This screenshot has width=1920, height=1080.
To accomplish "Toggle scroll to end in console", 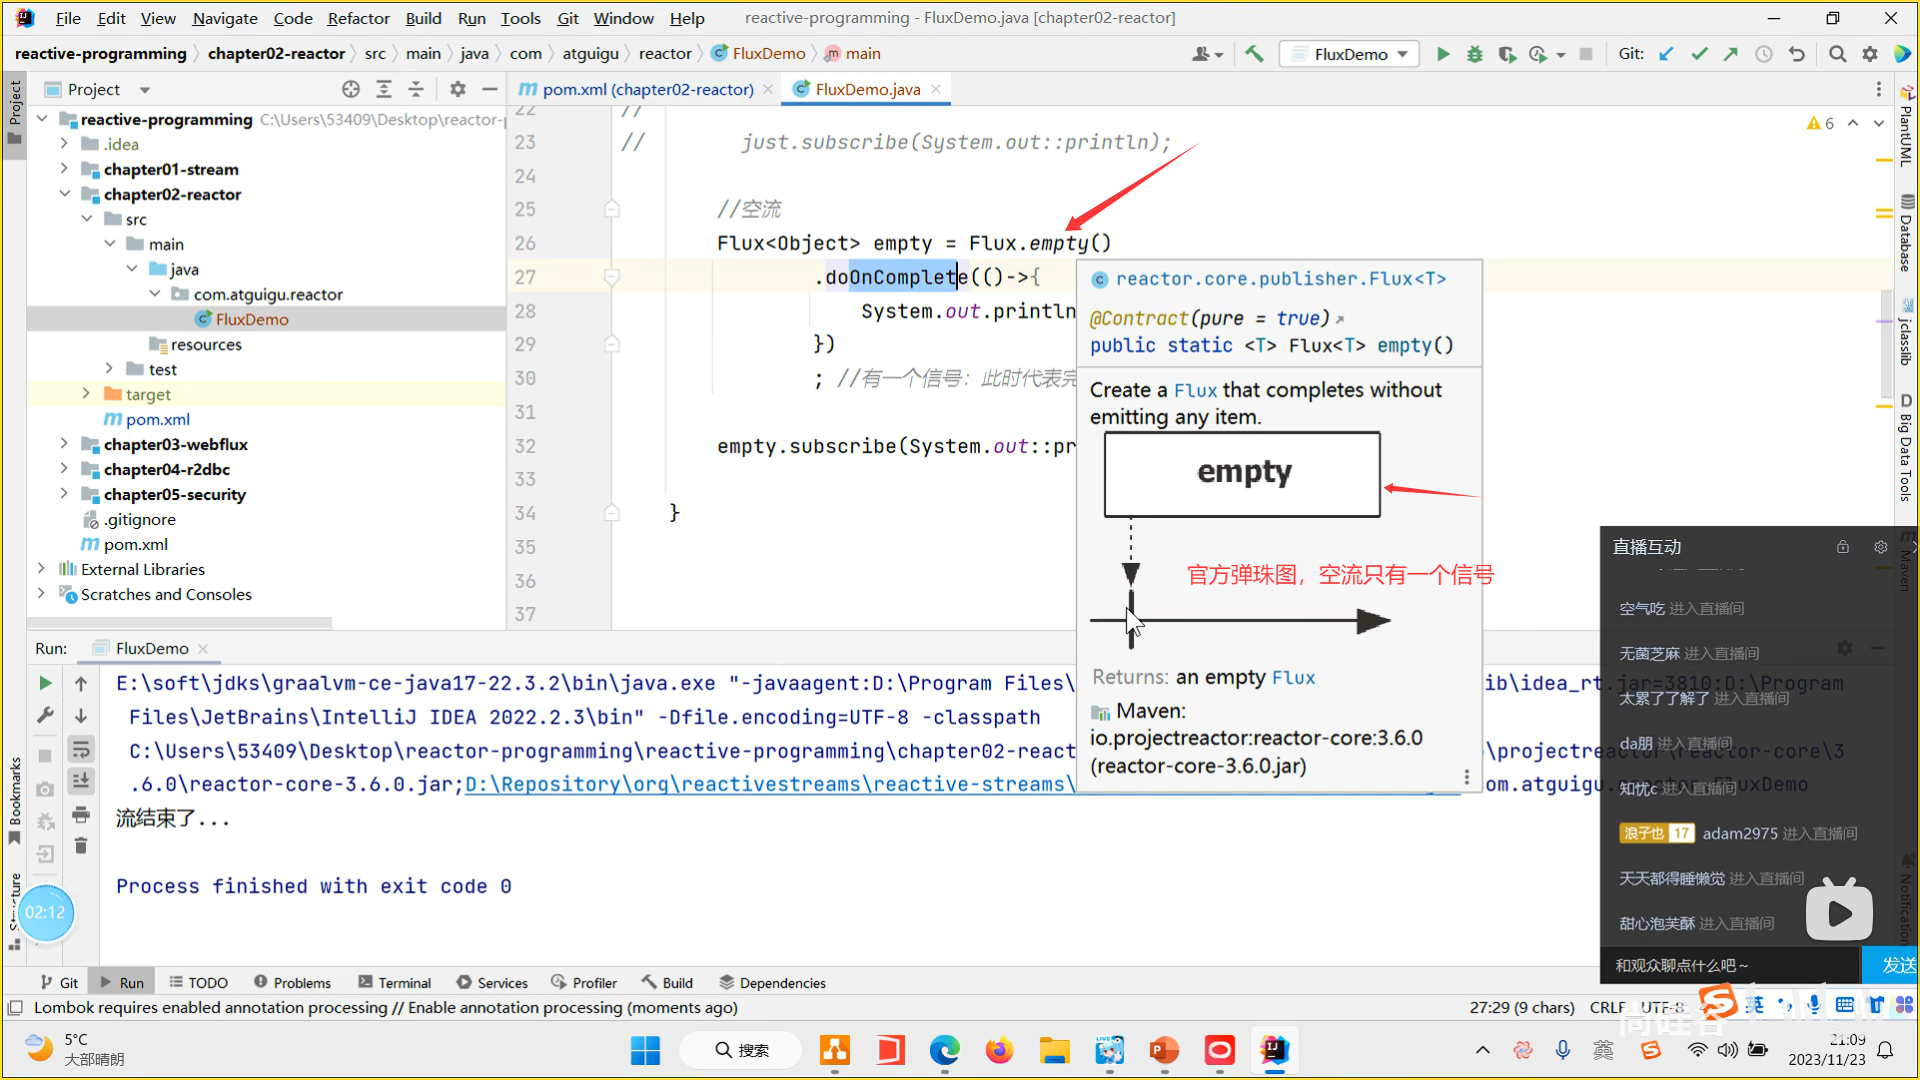I will coord(81,781).
